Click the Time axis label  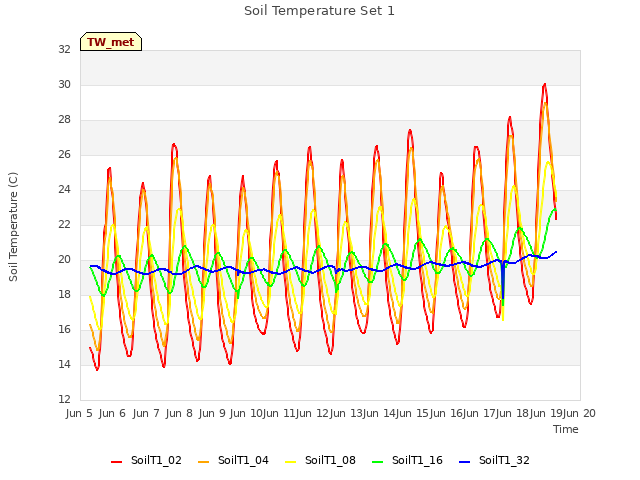(566, 429)
